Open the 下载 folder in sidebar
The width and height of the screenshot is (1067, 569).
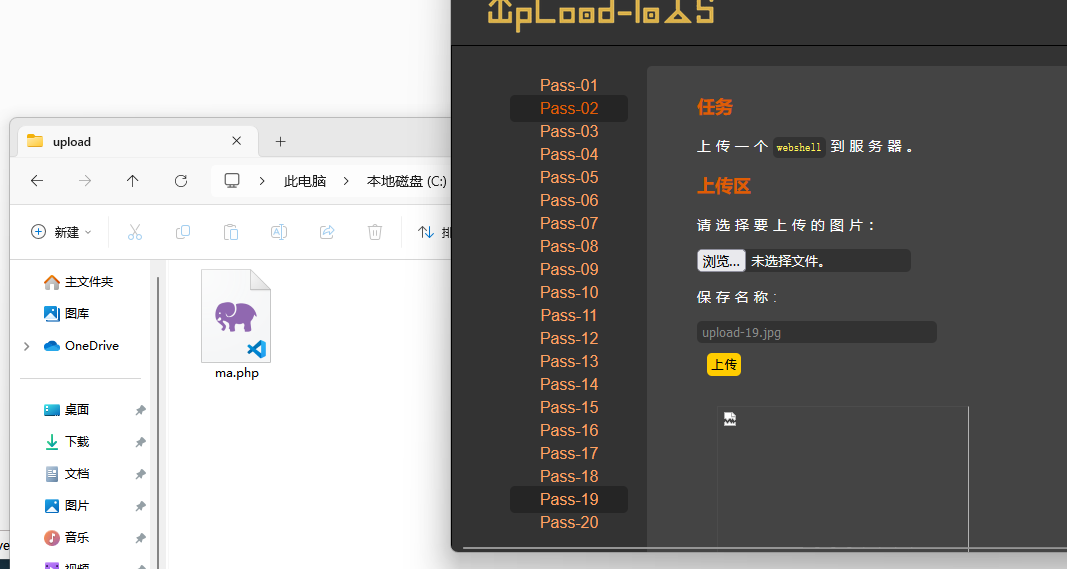tap(77, 442)
